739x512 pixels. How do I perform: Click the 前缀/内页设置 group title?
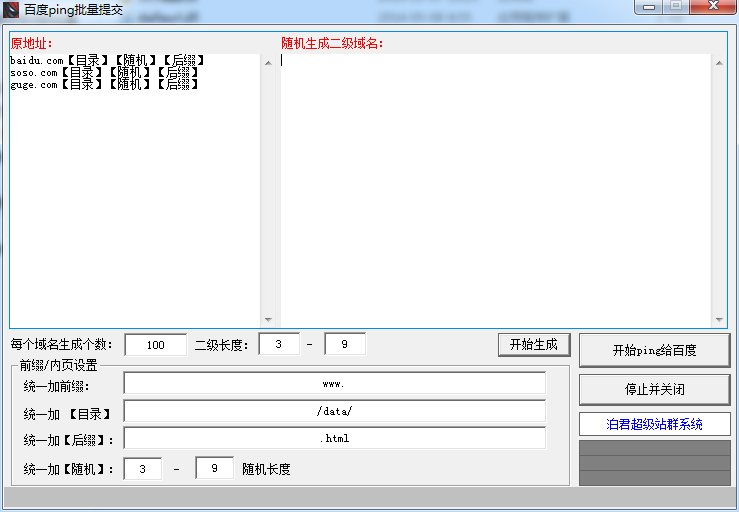point(58,365)
